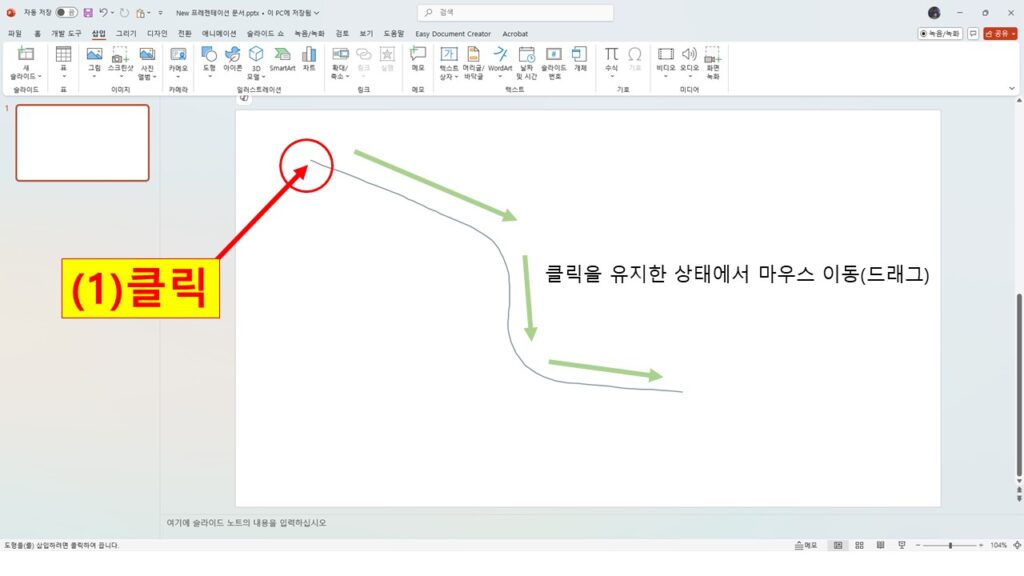The image size is (1024, 576).
Task: Click the Video (비디오) icon
Action: point(665,54)
